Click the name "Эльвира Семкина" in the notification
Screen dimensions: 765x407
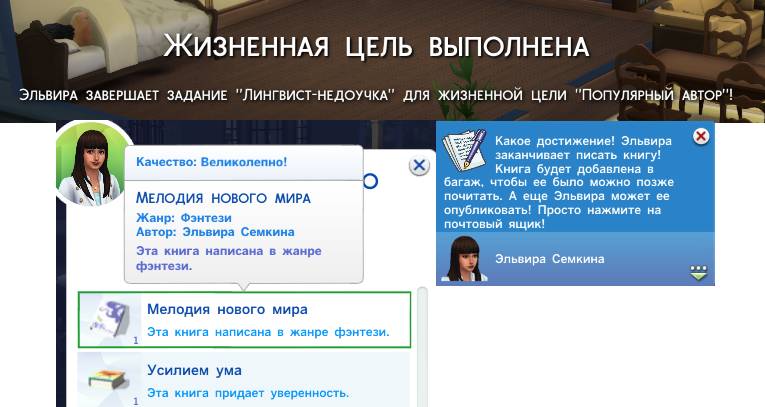[x=549, y=259]
